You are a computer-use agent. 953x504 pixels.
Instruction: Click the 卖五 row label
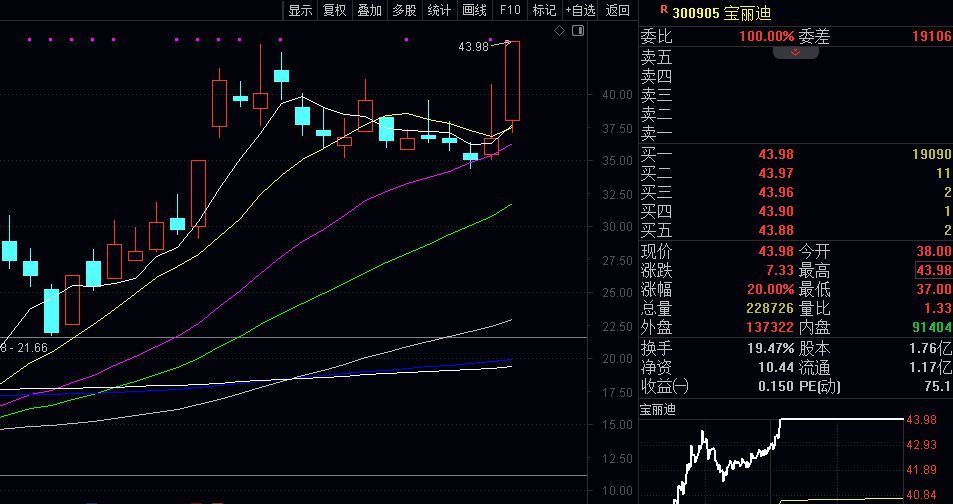point(657,58)
